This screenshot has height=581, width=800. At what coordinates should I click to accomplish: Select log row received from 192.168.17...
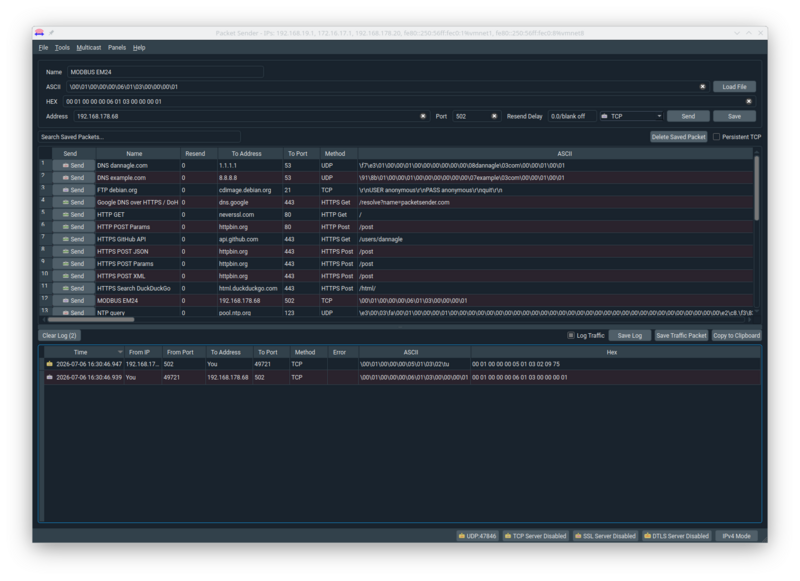pos(402,364)
